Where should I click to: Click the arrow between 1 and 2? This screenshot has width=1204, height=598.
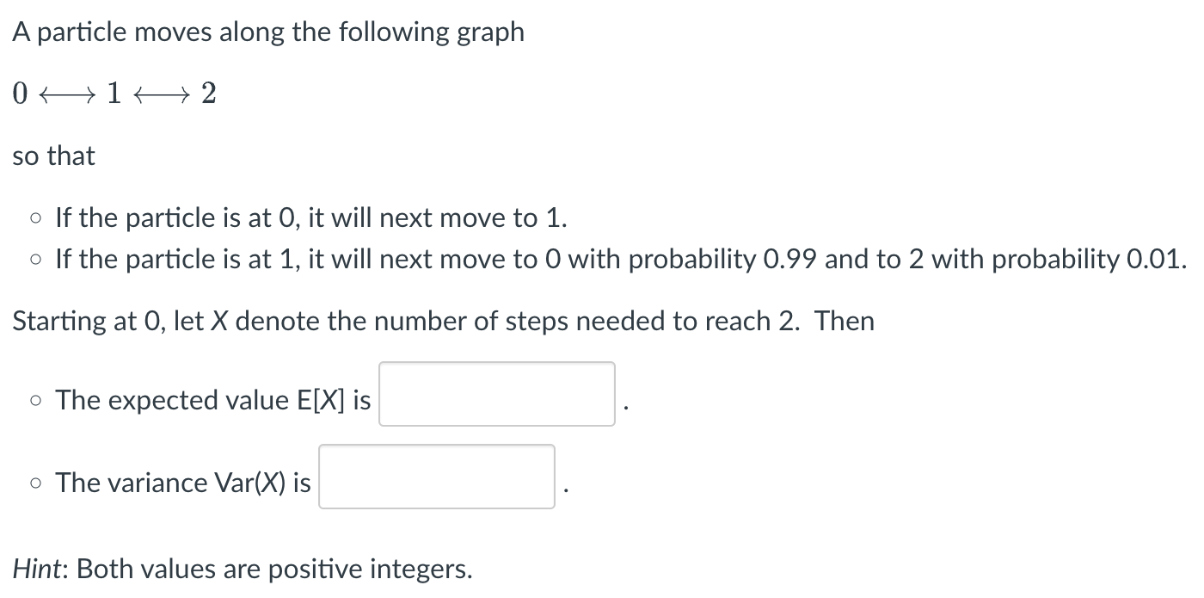coord(161,95)
